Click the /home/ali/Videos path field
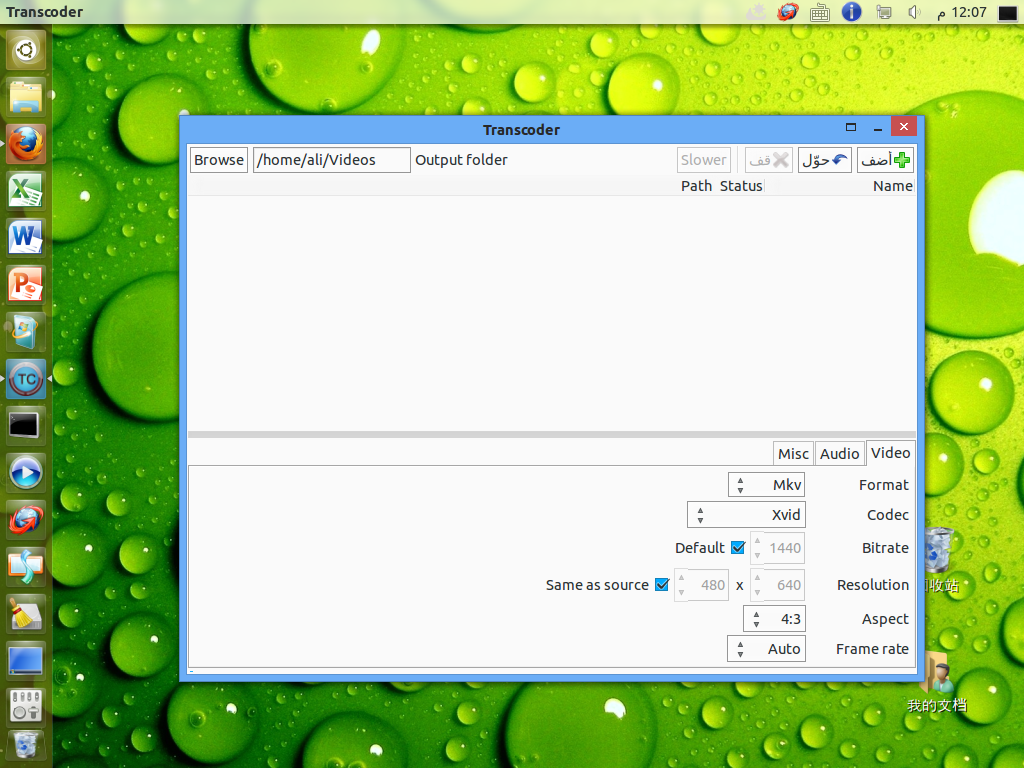 point(331,159)
